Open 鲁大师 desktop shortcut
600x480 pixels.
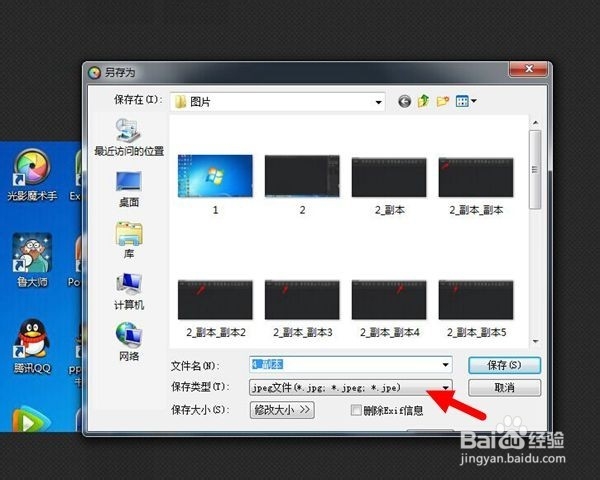pyautogui.click(x=32, y=260)
